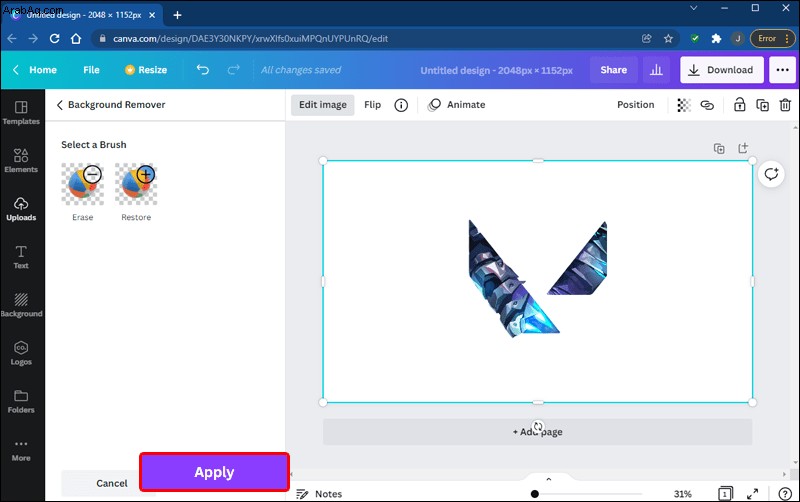Viewport: 800px width, 502px height.
Task: Open the Templates sidebar panel
Action: pos(21,113)
